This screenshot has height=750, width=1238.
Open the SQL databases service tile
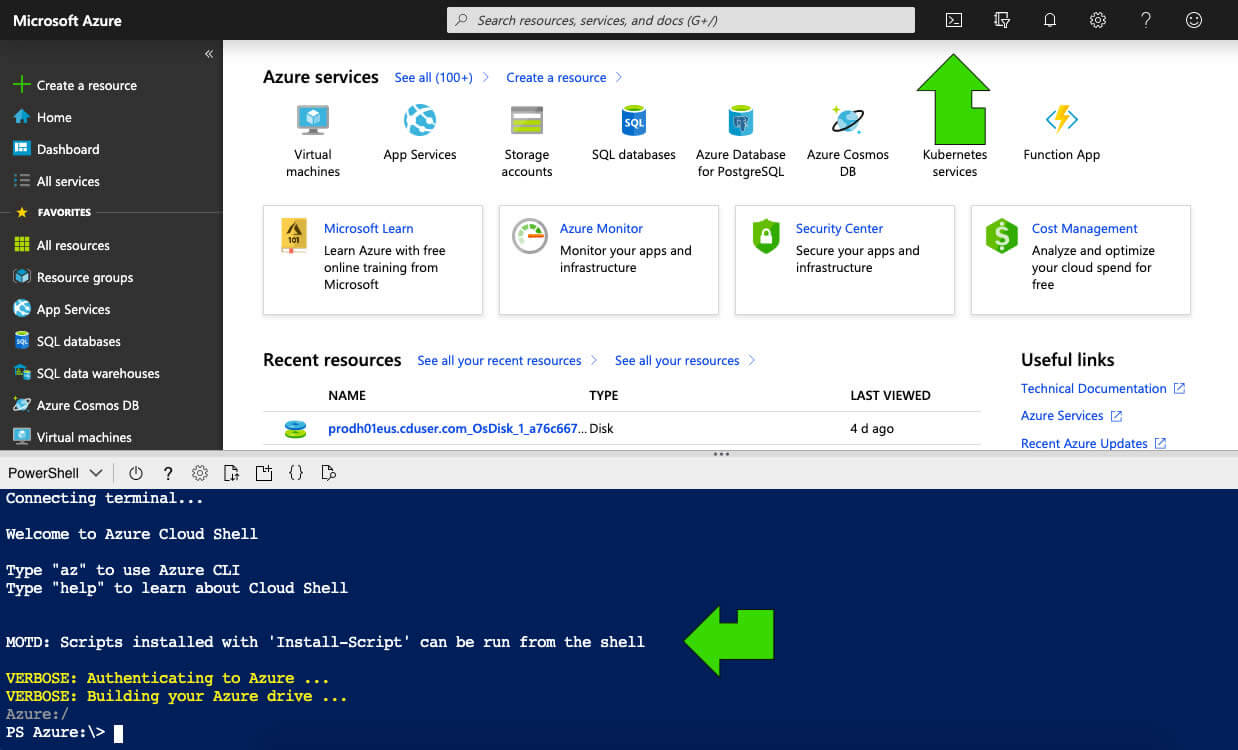(634, 133)
